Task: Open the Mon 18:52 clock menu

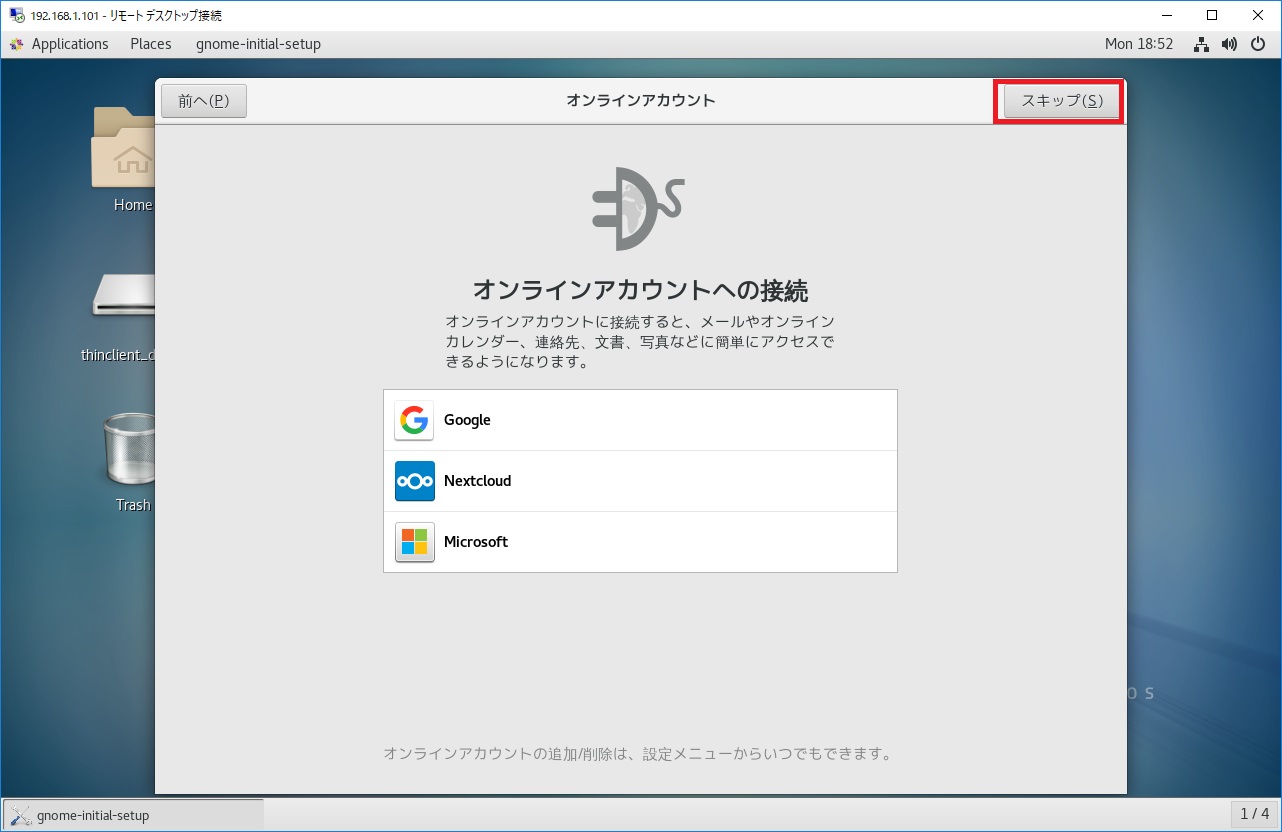Action: (1139, 44)
